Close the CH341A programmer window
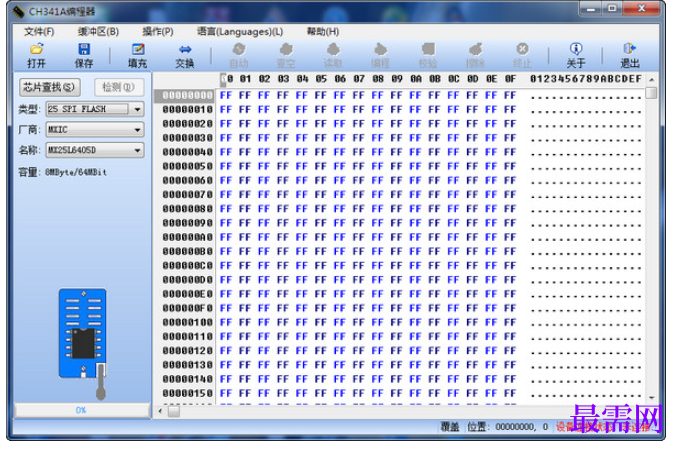 [642, 9]
